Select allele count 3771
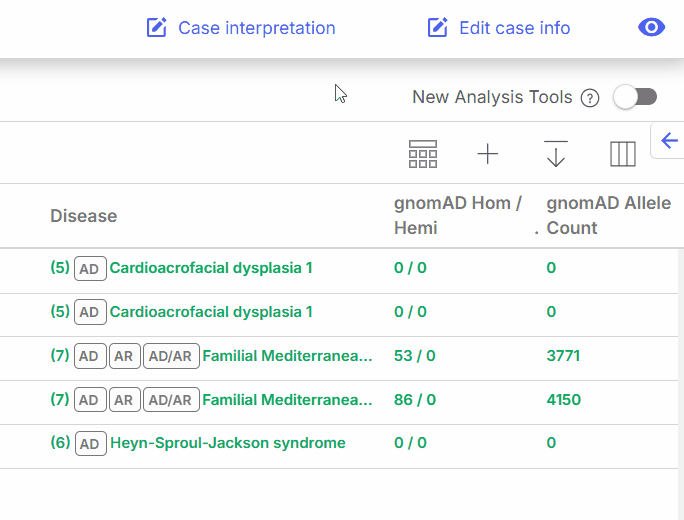The width and height of the screenshot is (684, 520). 563,356
